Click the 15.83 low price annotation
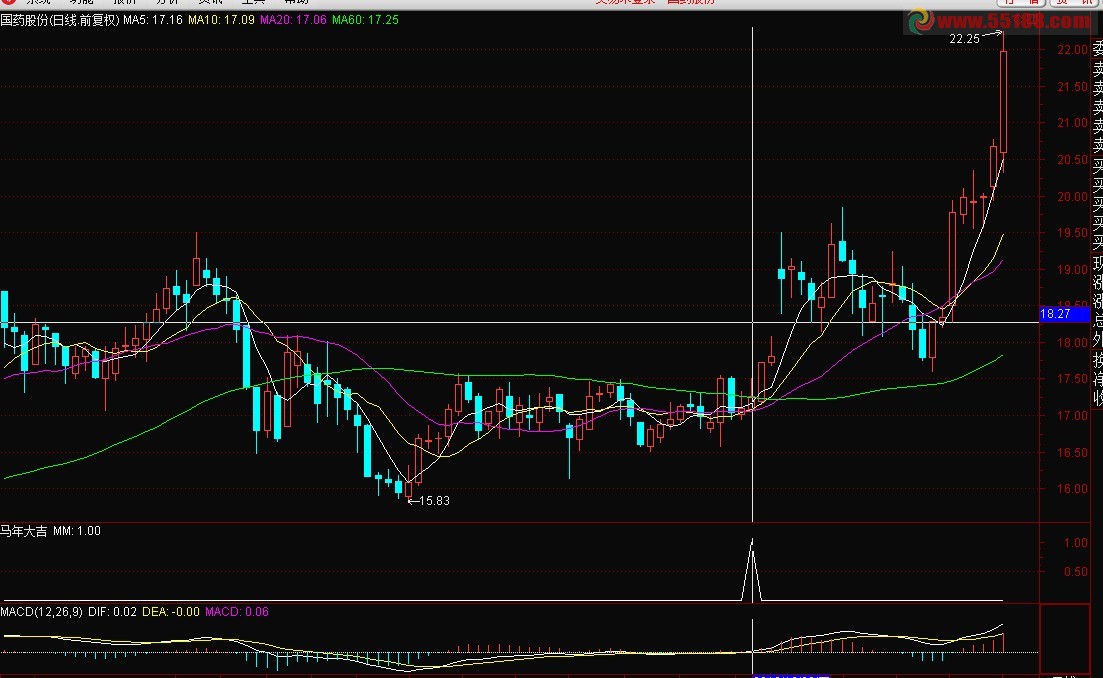The image size is (1103, 678). coord(434,501)
